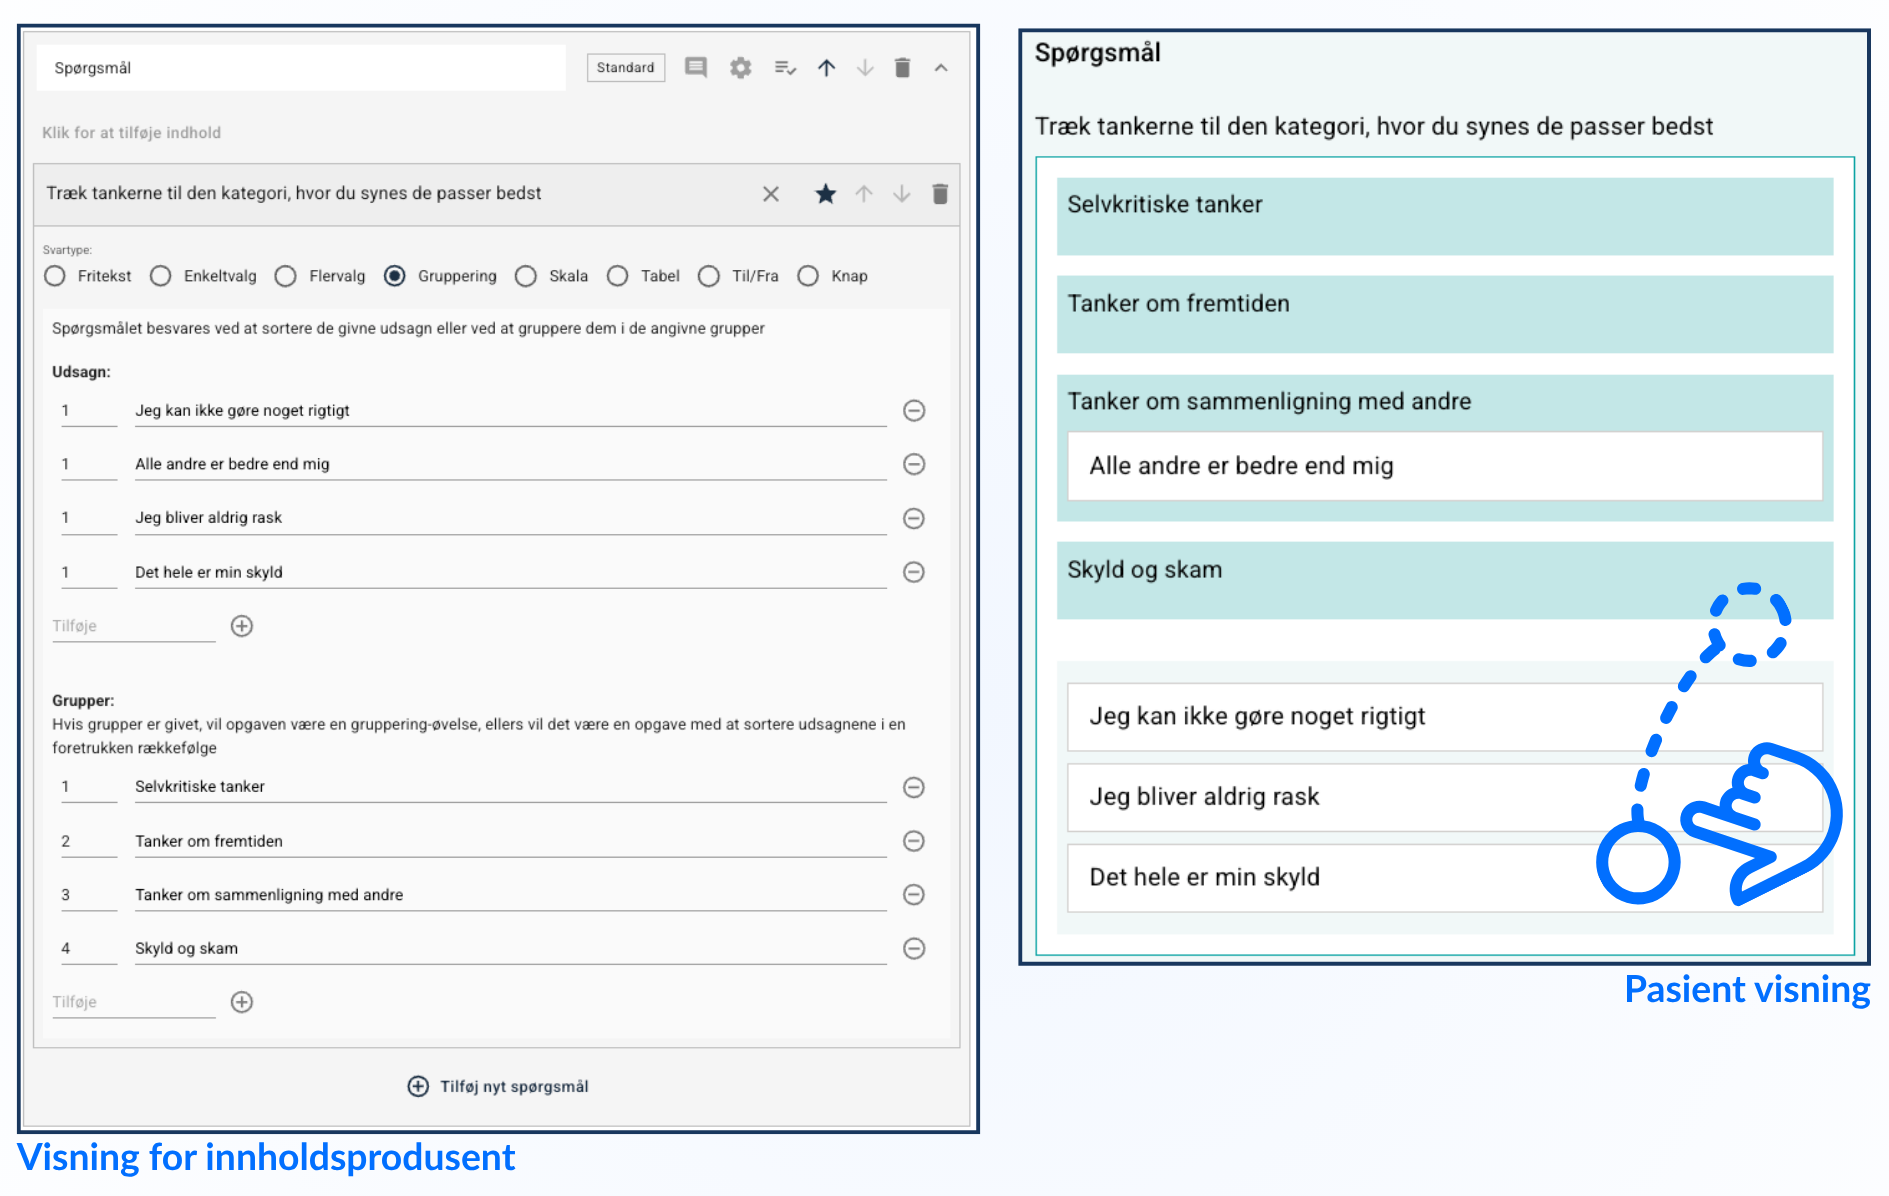Mark the question as favorite with star icon
The width and height of the screenshot is (1889, 1196).
click(825, 193)
